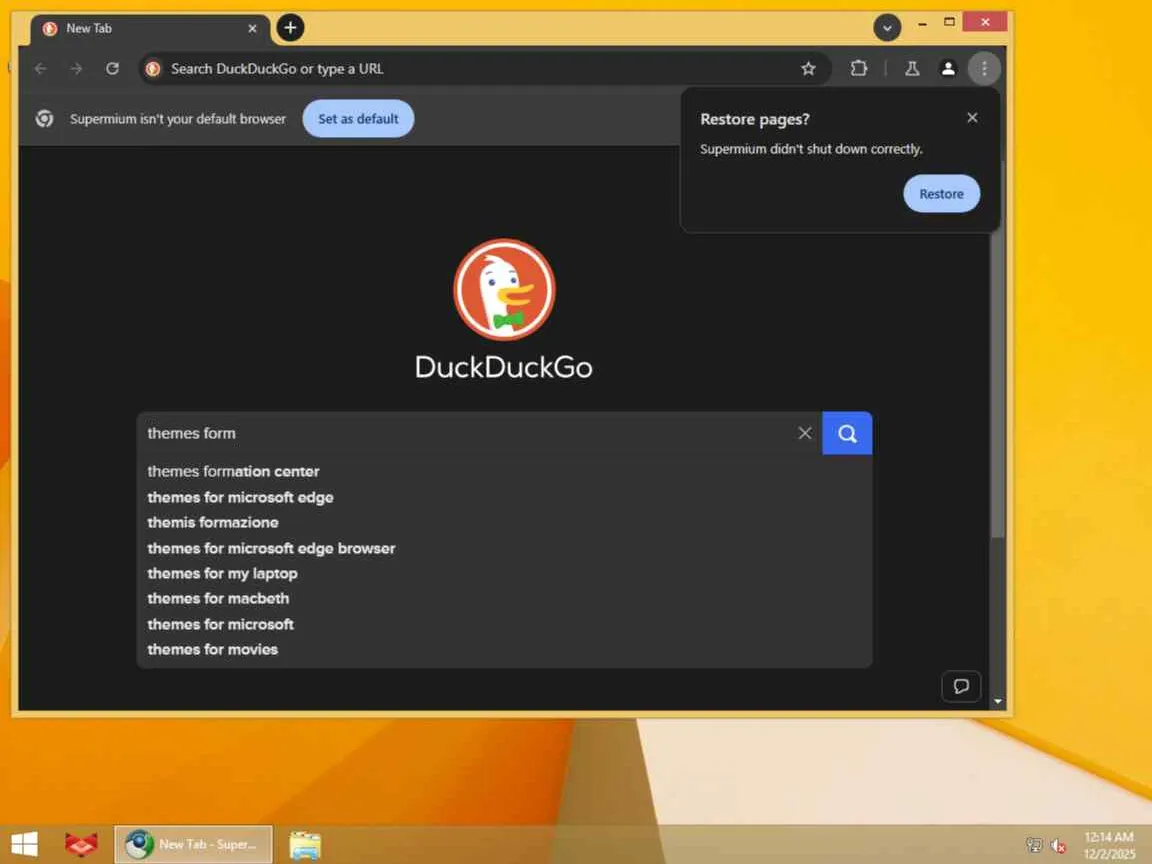Reload the page with refresh icon
This screenshot has width=1152, height=864.
point(112,68)
